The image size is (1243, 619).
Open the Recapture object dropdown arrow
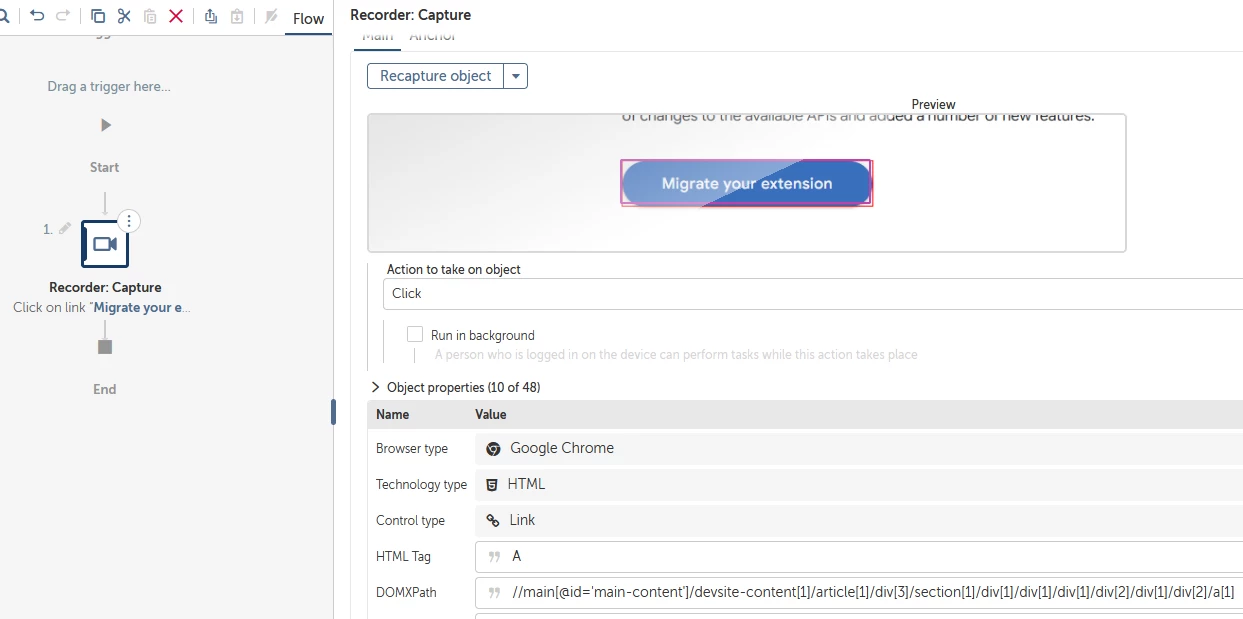pyautogui.click(x=515, y=76)
